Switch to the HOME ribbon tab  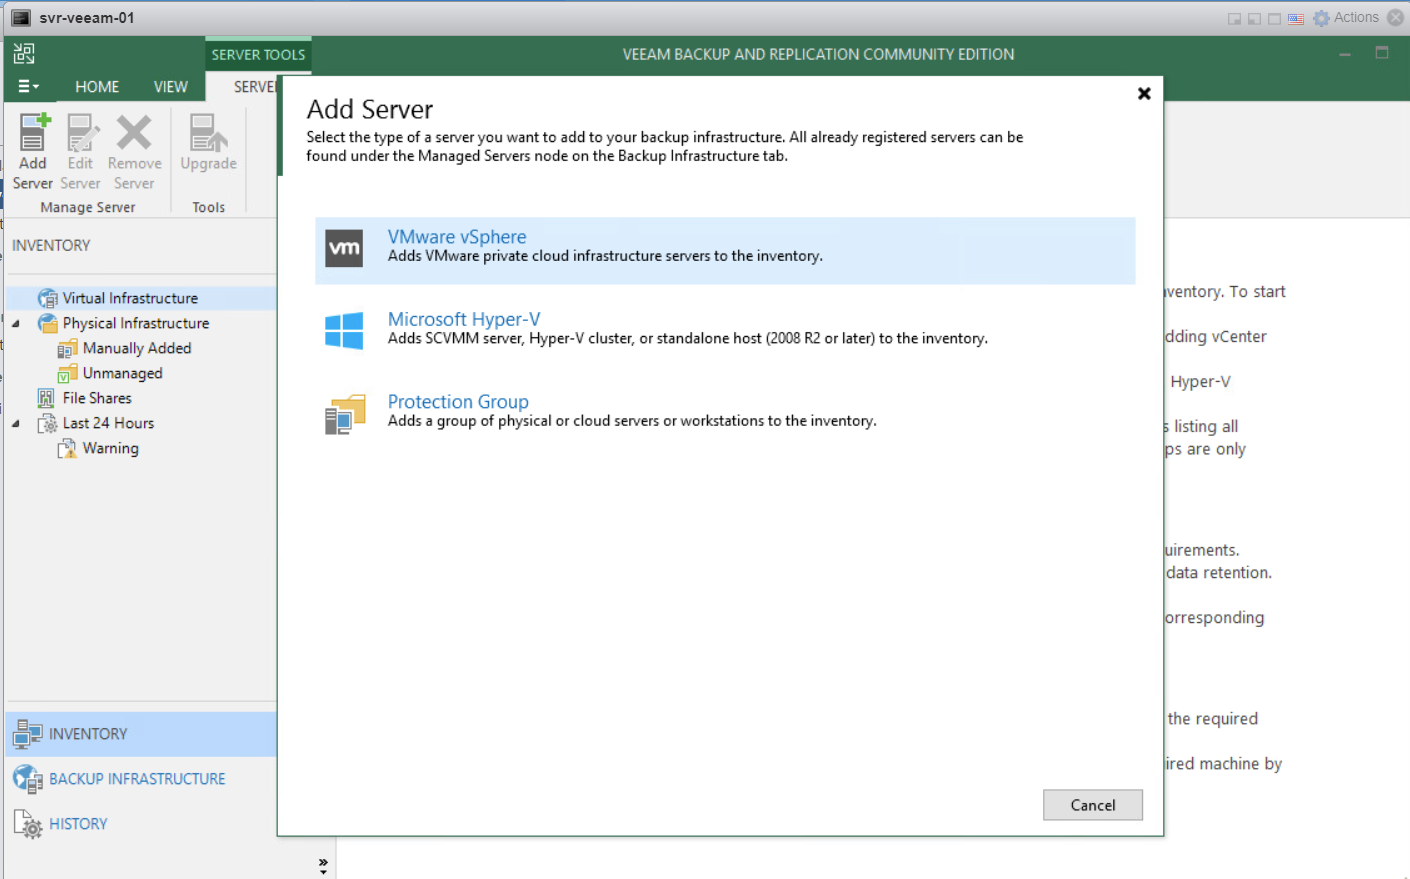[97, 87]
